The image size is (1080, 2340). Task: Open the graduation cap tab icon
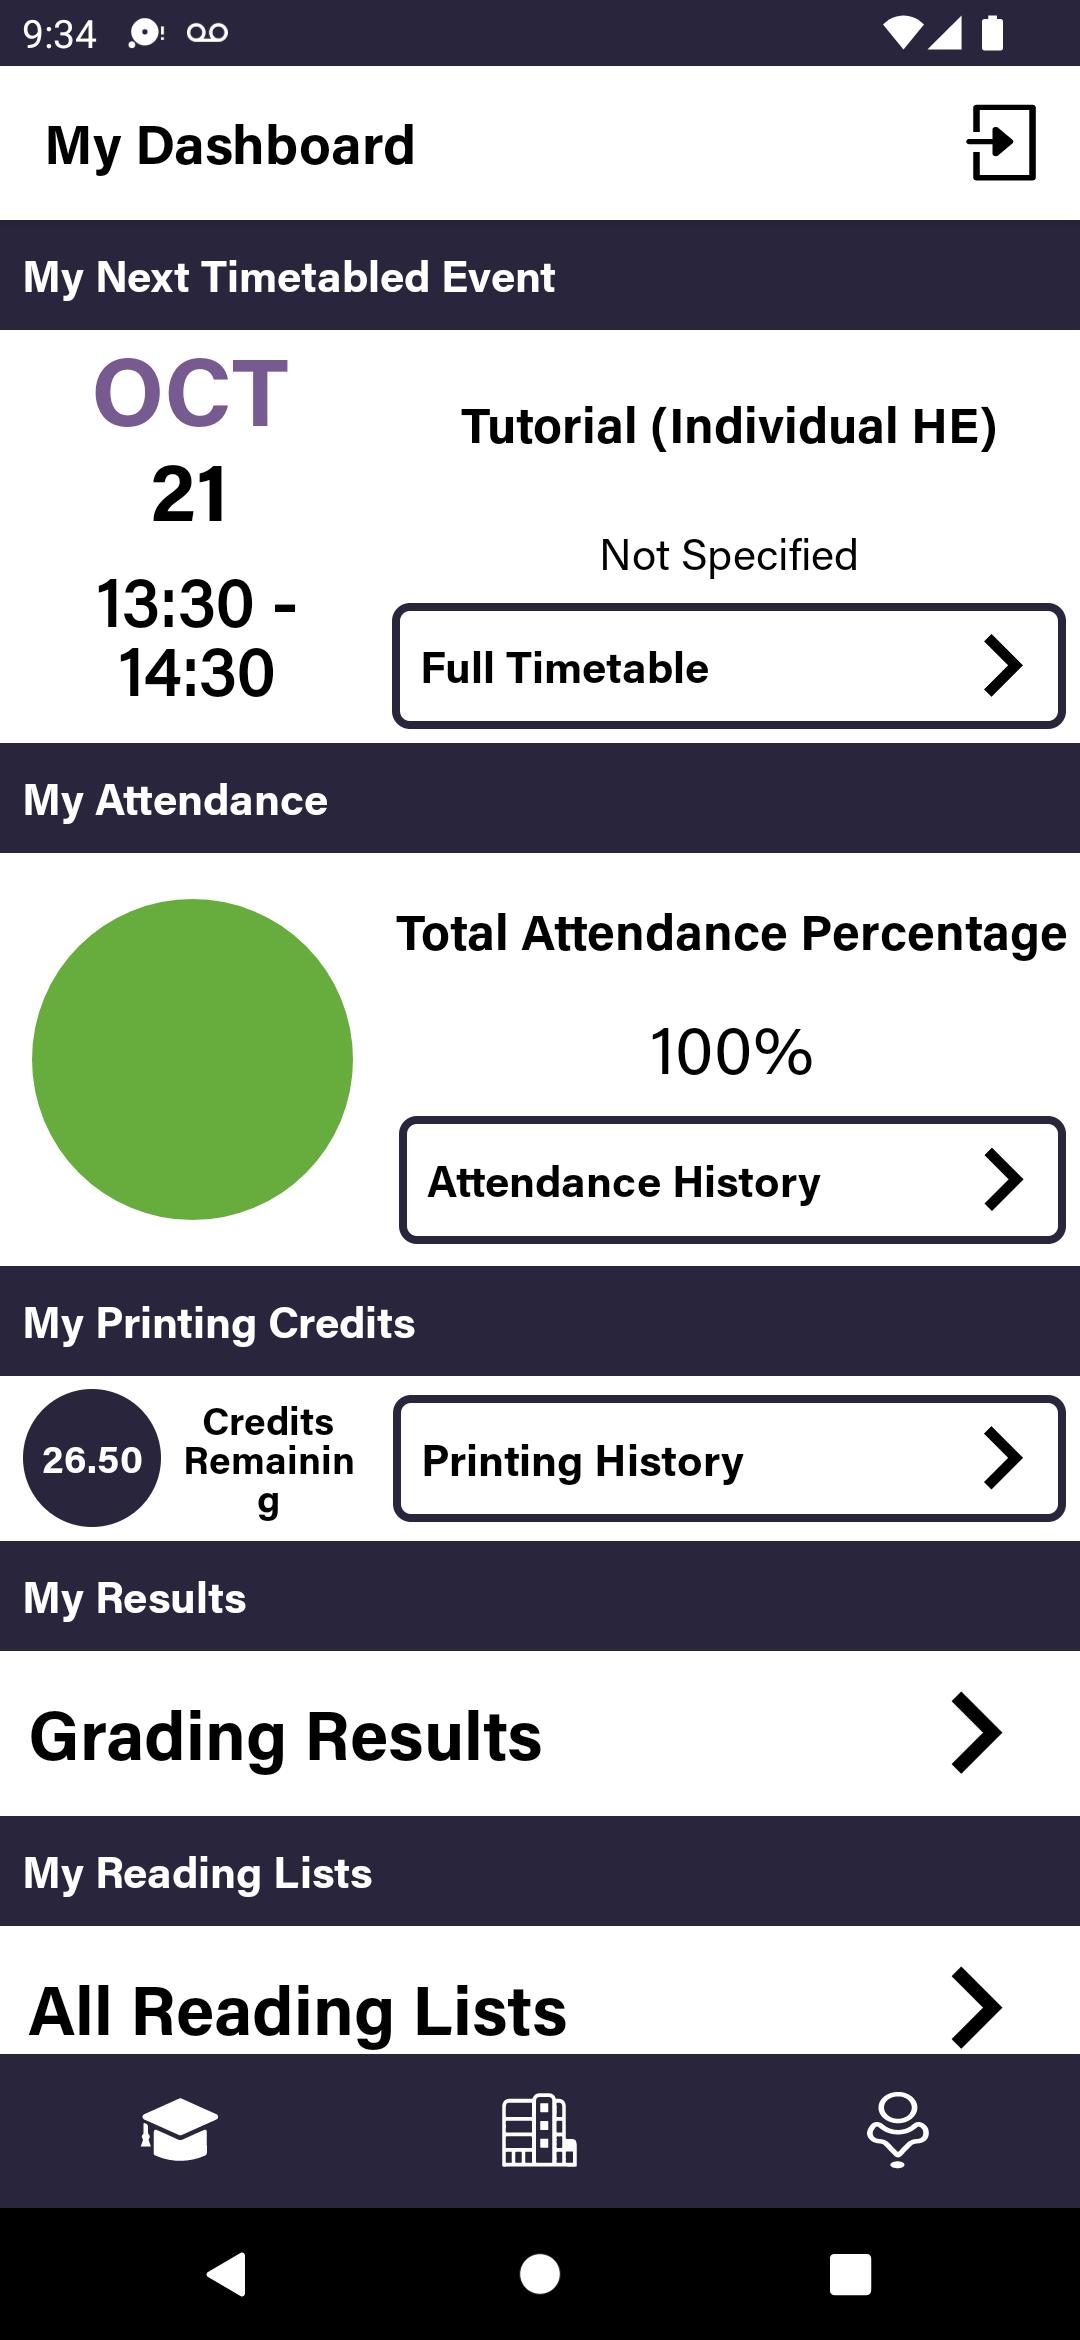click(179, 2130)
